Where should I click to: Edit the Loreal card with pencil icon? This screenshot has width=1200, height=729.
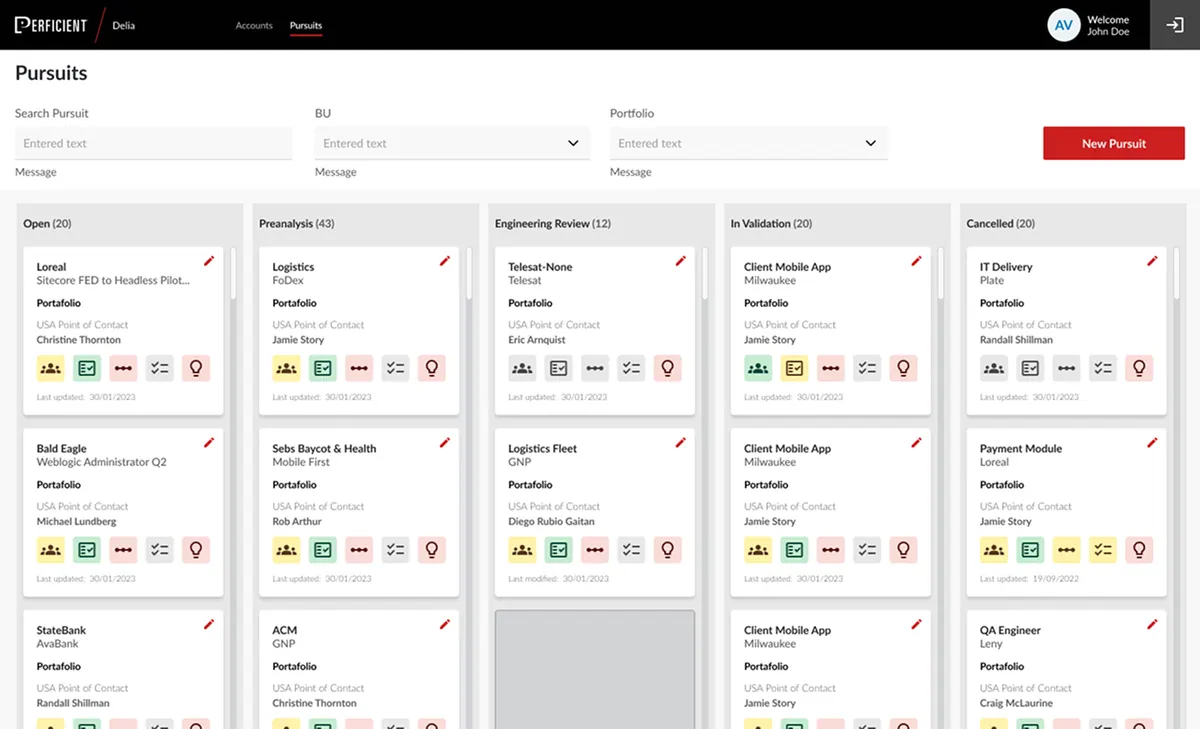pos(209,261)
